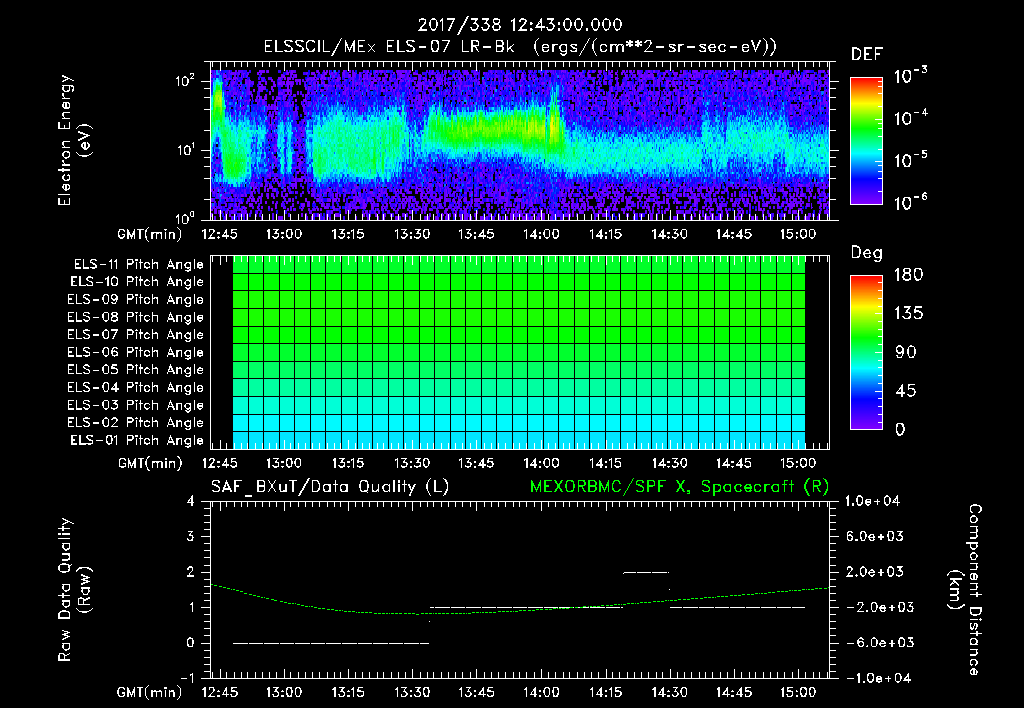Click the Electron Energy (eV) axis label

pyautogui.click(x=74, y=140)
